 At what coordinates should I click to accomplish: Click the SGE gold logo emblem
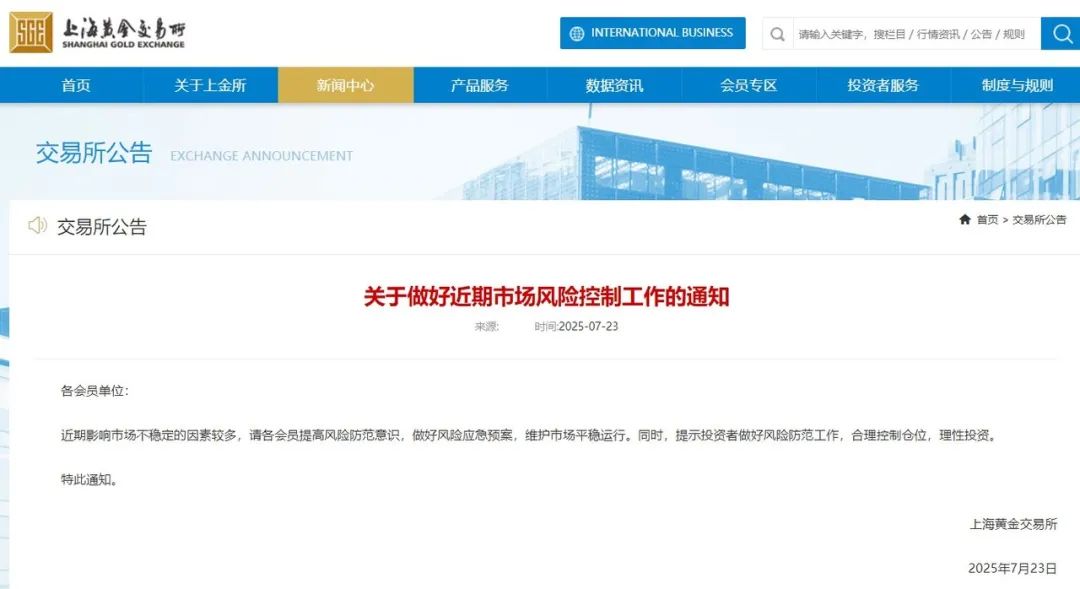(x=31, y=33)
